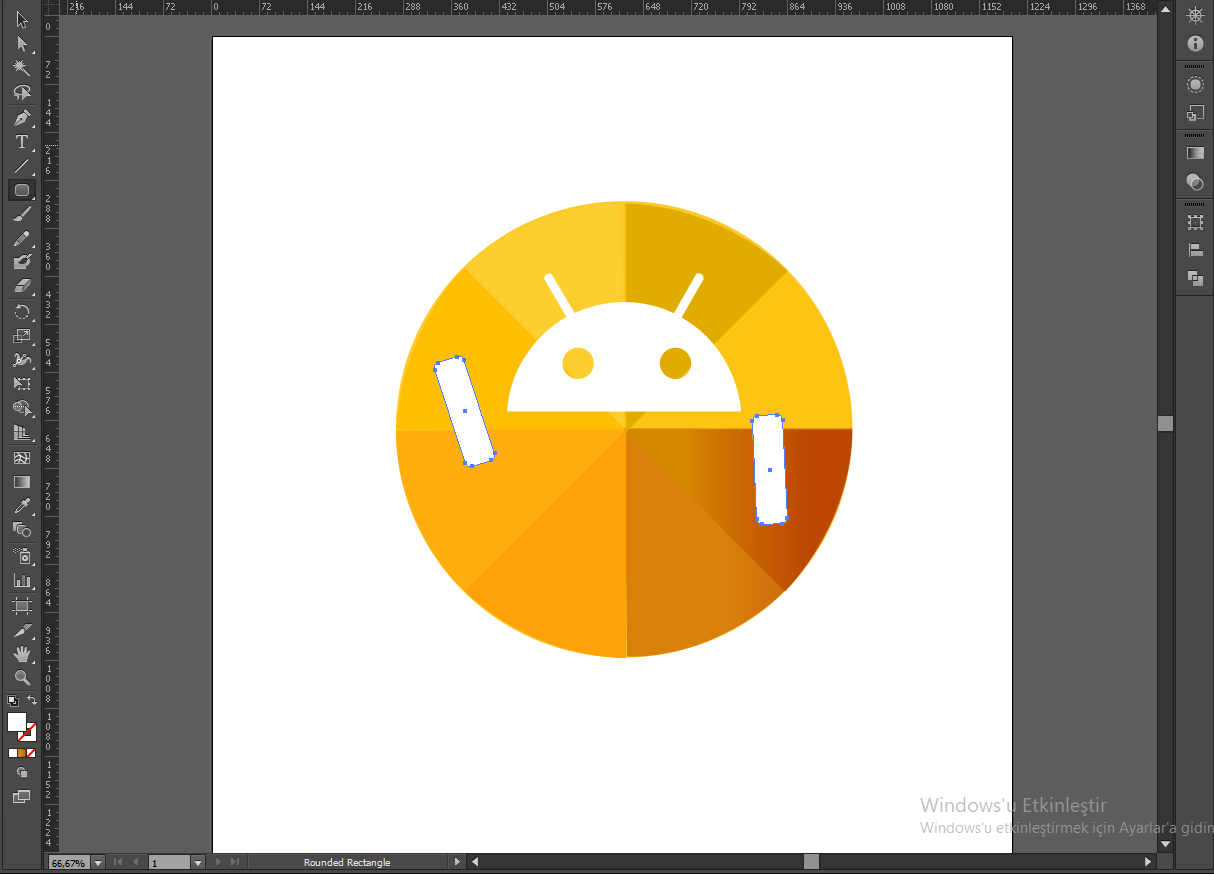Viewport: 1214px width, 874px height.
Task: Go to the last artboard
Action: pyautogui.click(x=235, y=862)
